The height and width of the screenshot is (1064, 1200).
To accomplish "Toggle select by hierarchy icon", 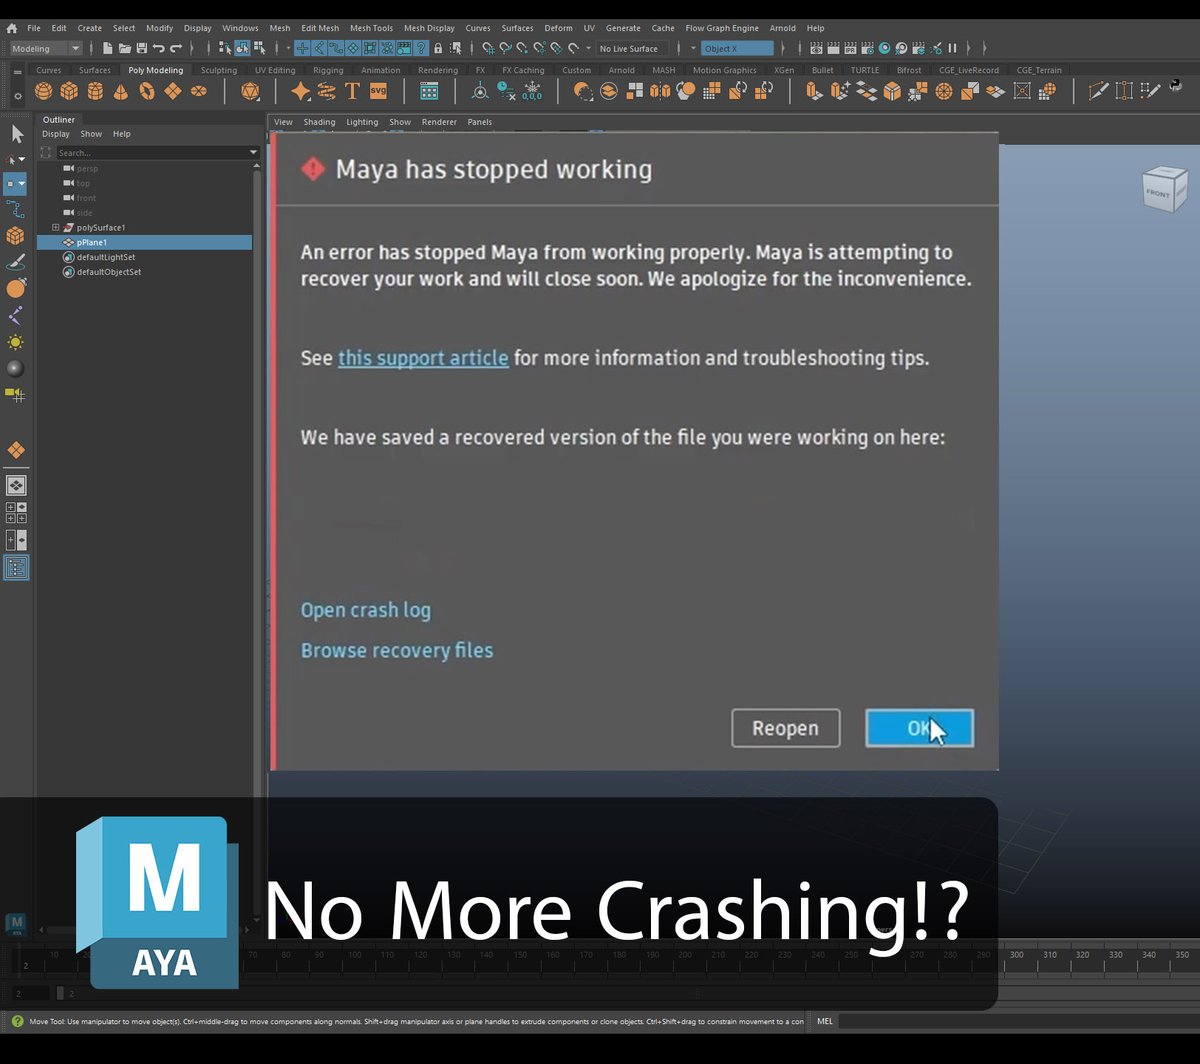I will pyautogui.click(x=226, y=48).
